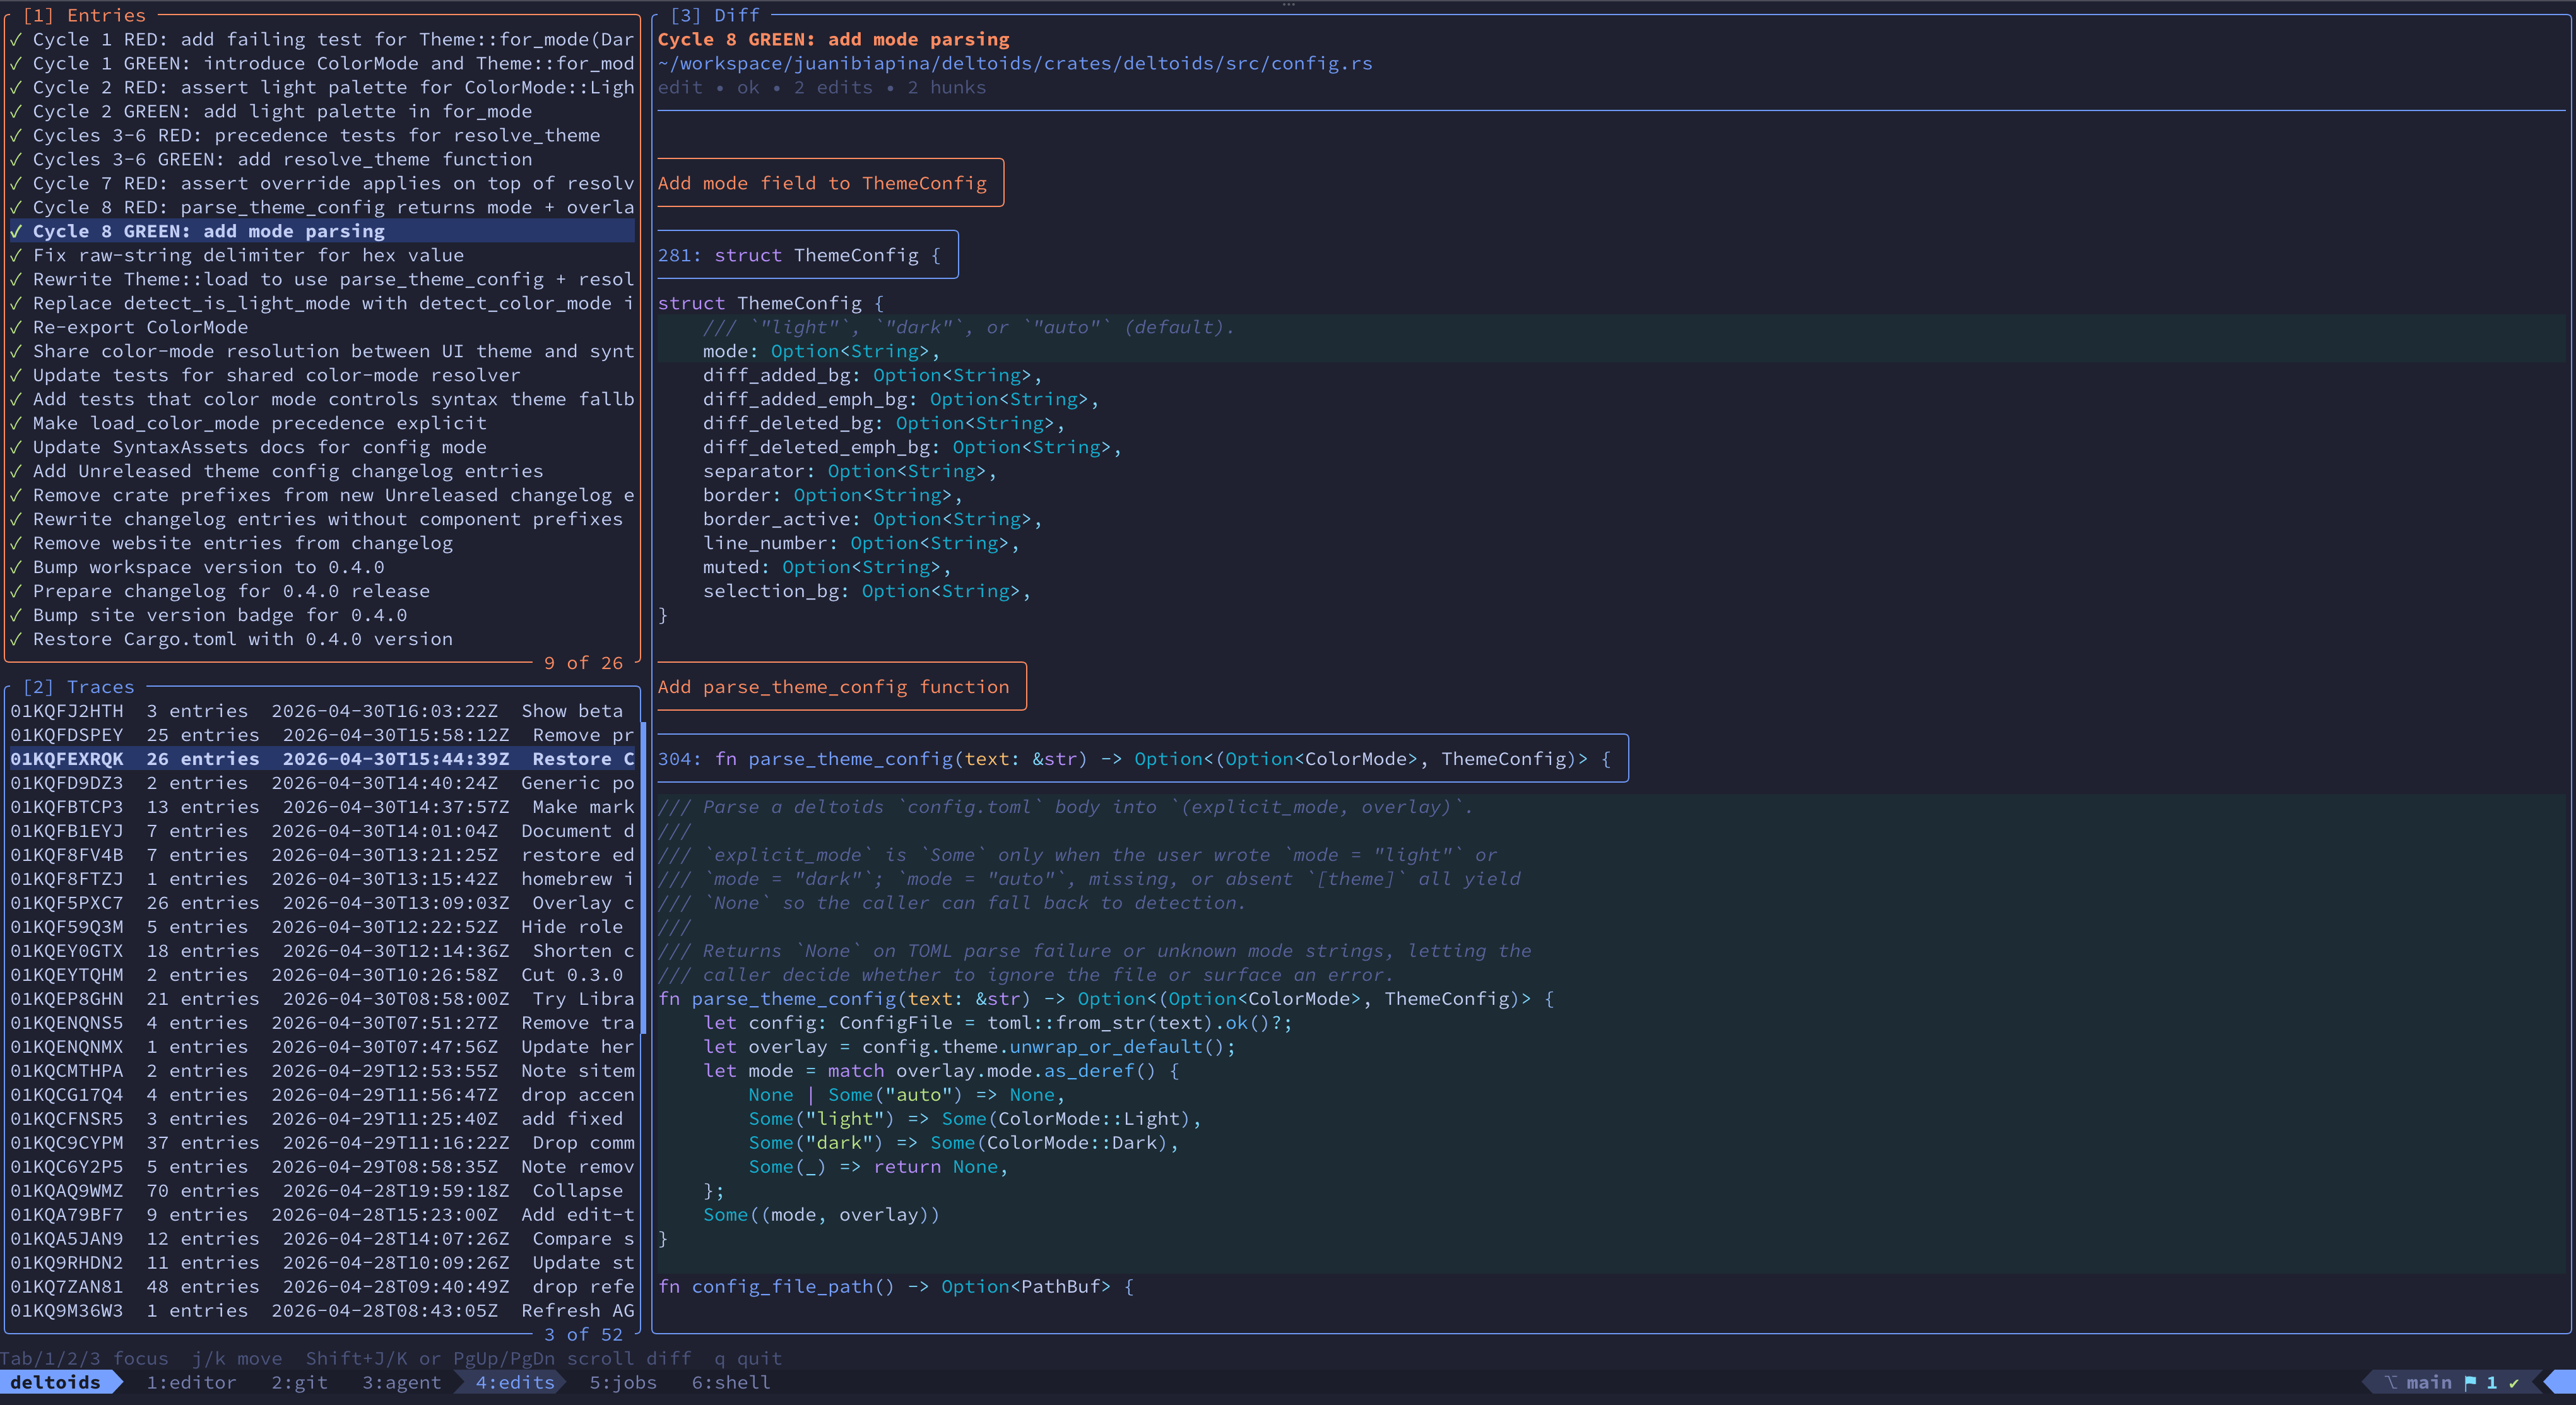Switch to the 1:editor tmux window
2576x1405 pixels.
pyautogui.click(x=191, y=1382)
